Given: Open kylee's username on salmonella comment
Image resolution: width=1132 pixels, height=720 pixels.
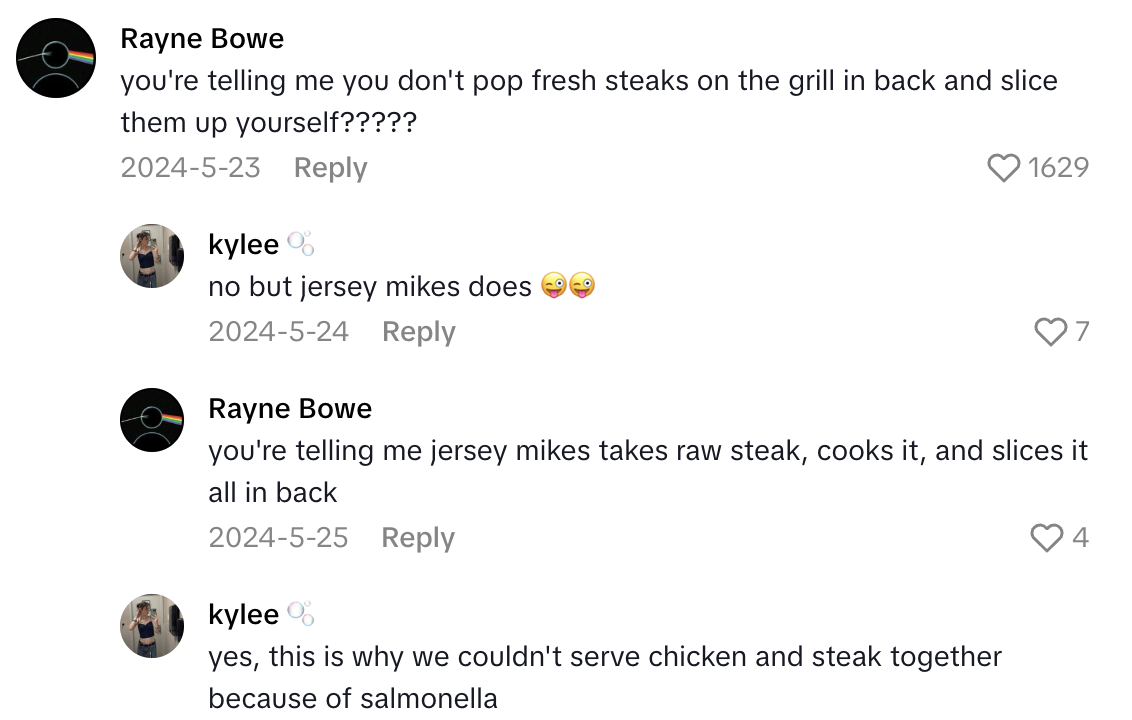Looking at the screenshot, I should coord(243,614).
